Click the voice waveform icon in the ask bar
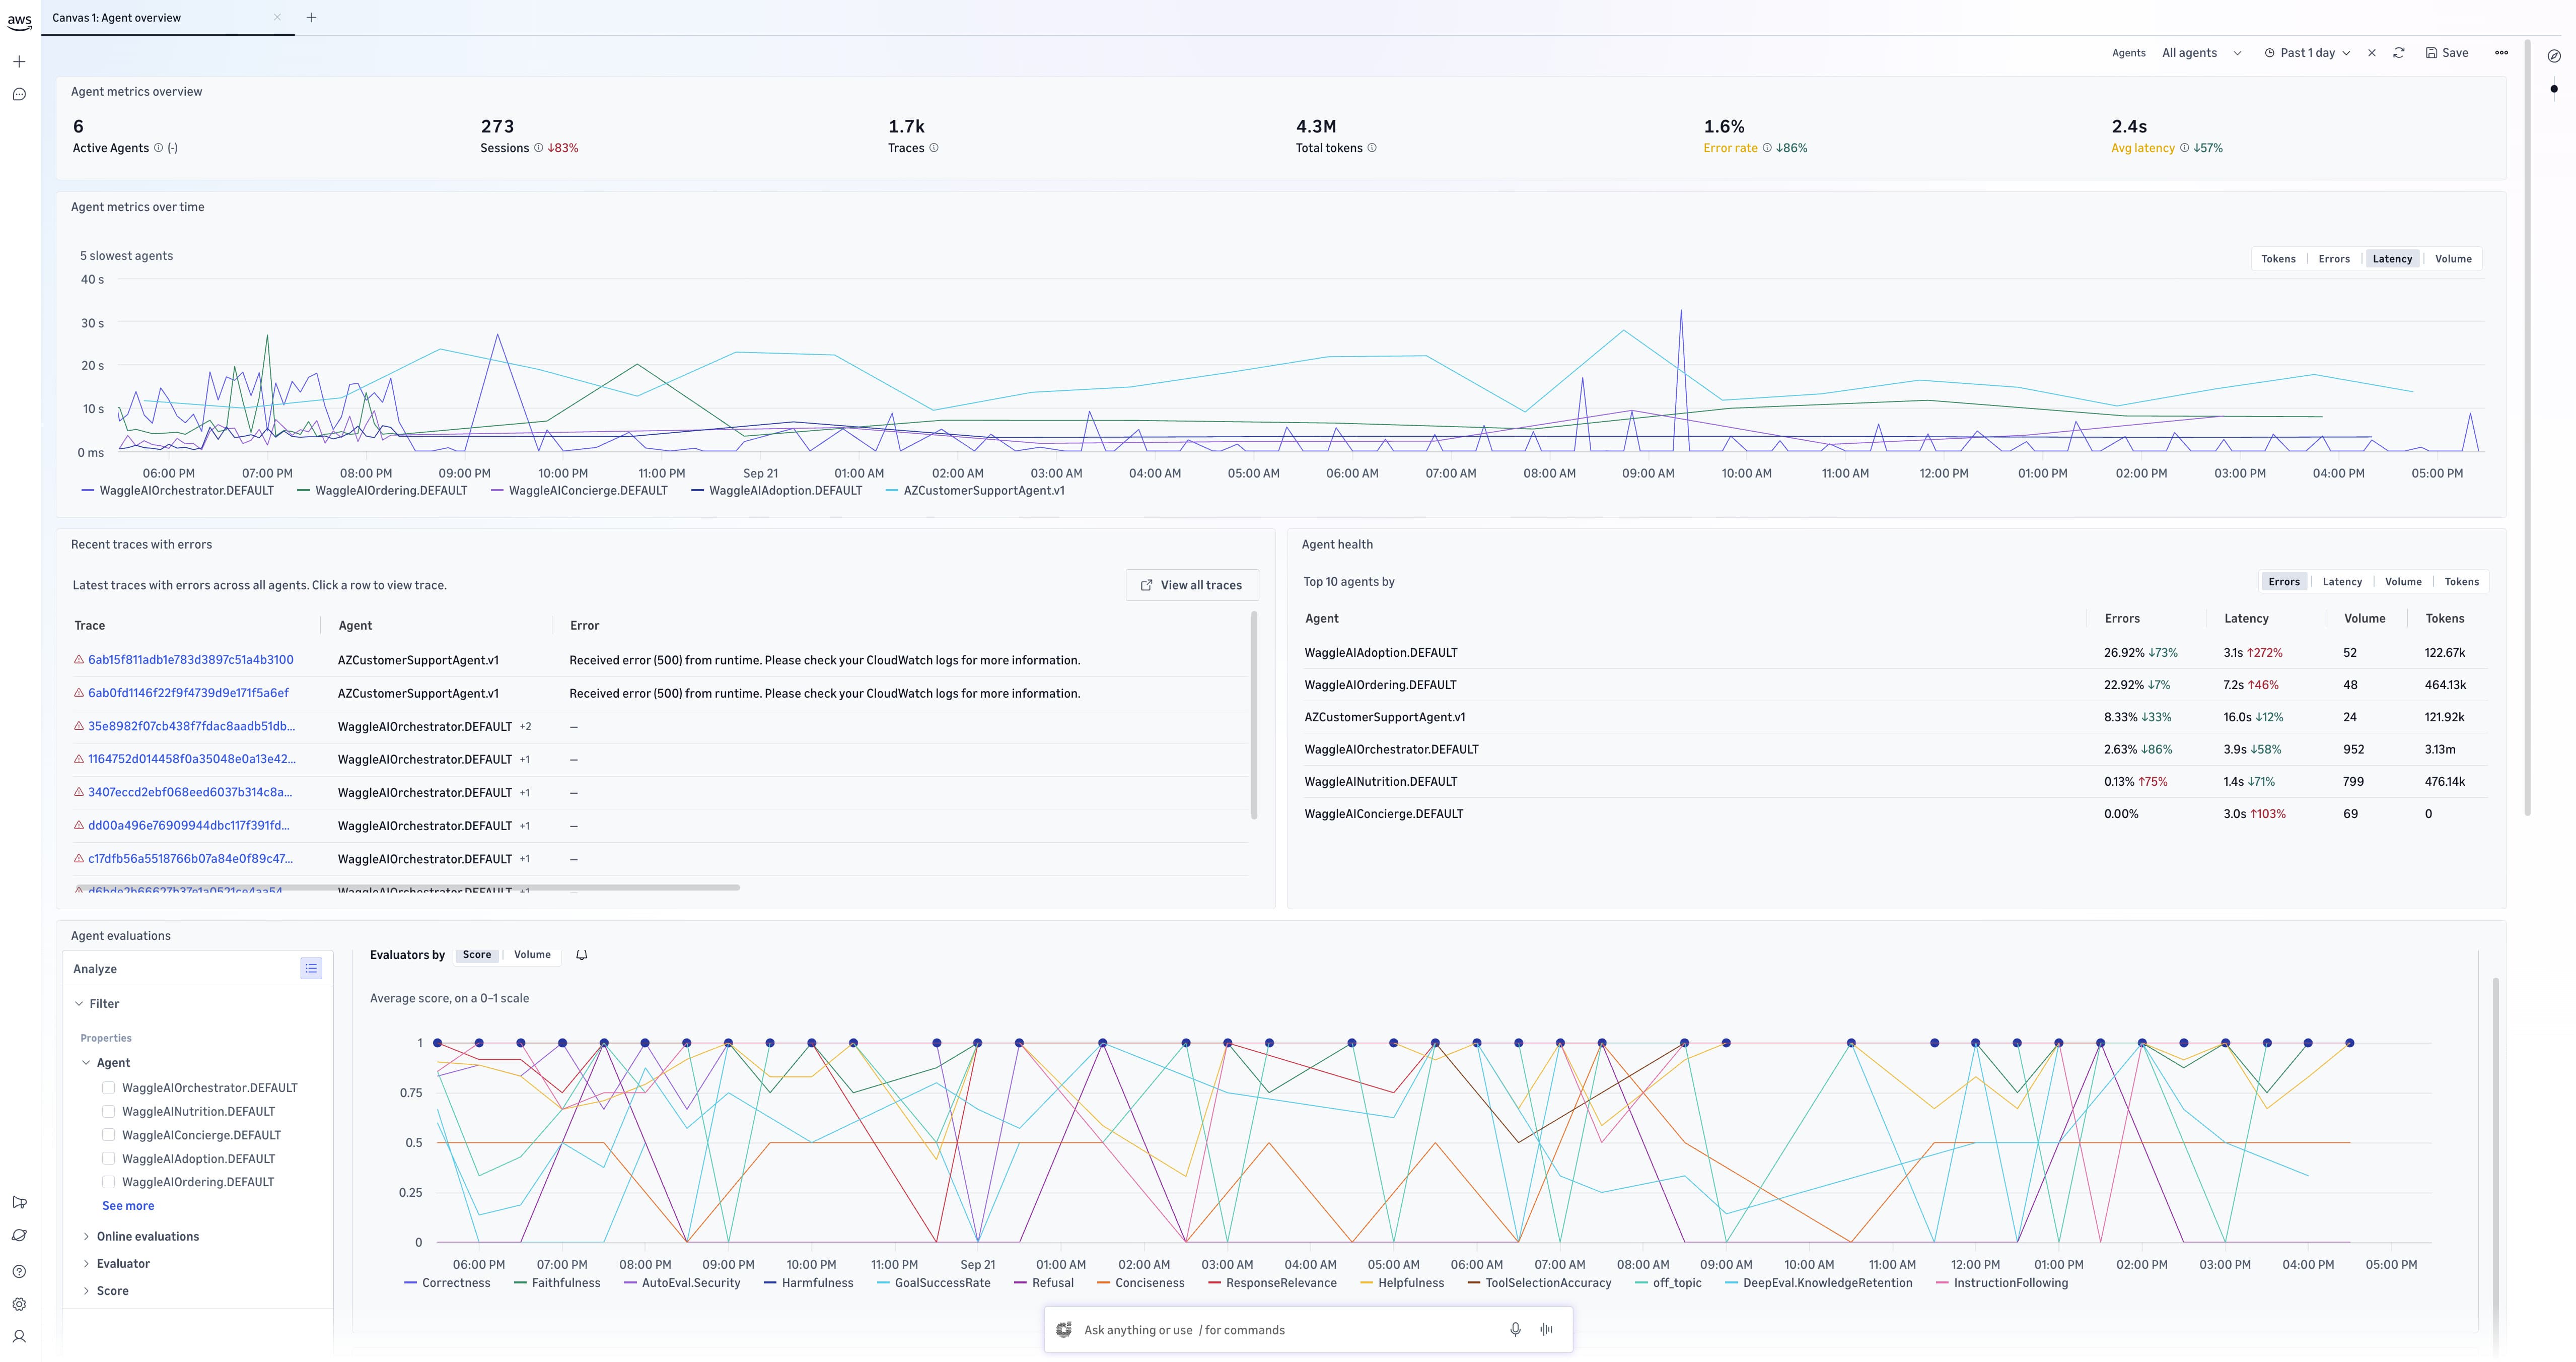The width and height of the screenshot is (2576, 1362). click(x=1546, y=1330)
